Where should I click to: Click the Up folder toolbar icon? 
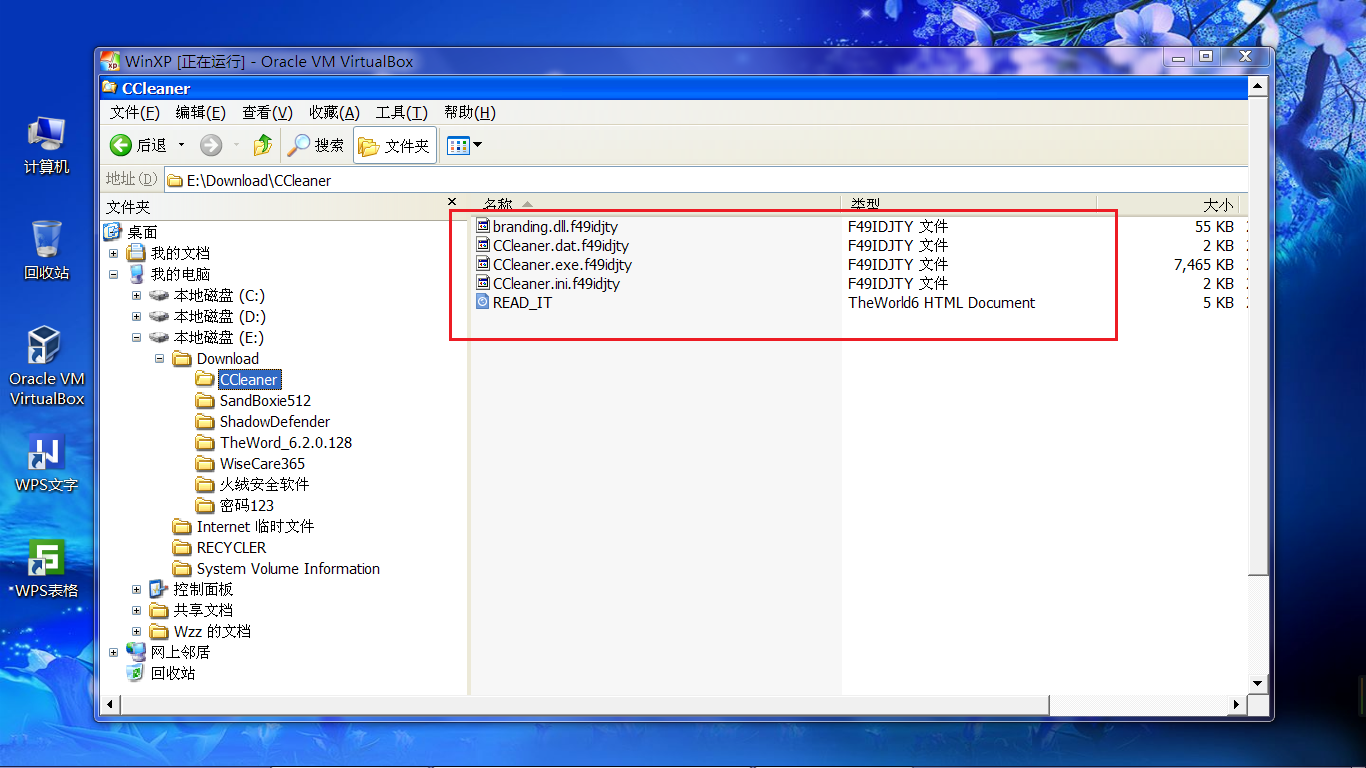tap(263, 146)
